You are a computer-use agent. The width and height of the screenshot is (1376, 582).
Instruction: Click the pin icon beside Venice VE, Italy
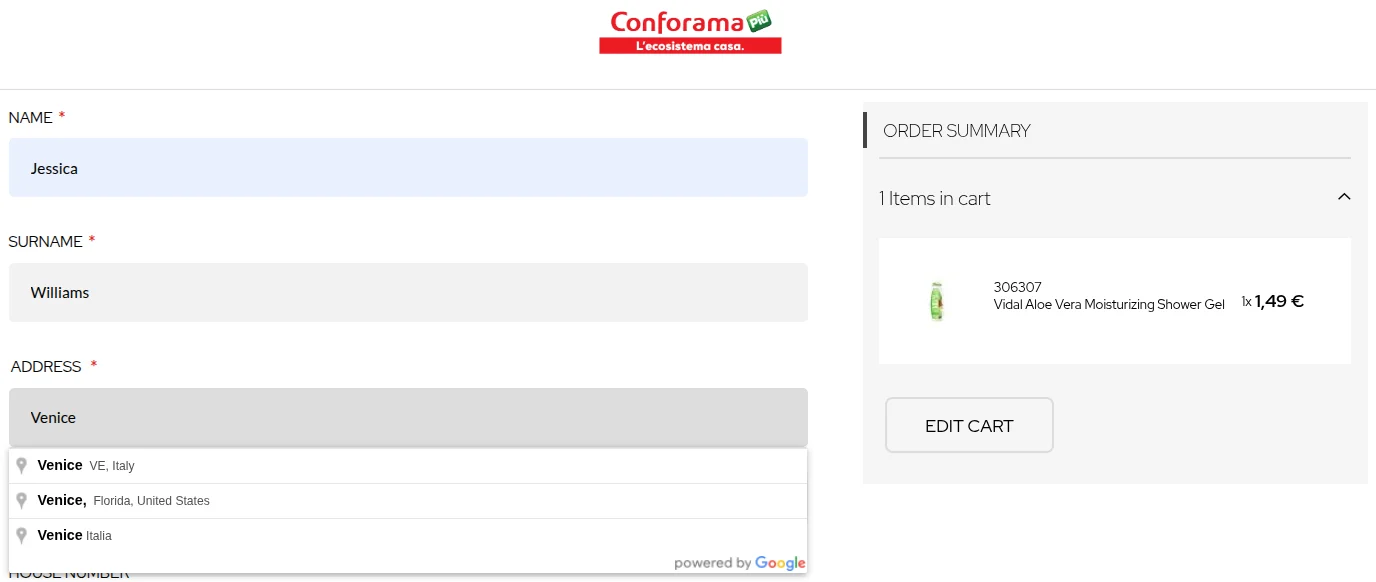pos(22,465)
